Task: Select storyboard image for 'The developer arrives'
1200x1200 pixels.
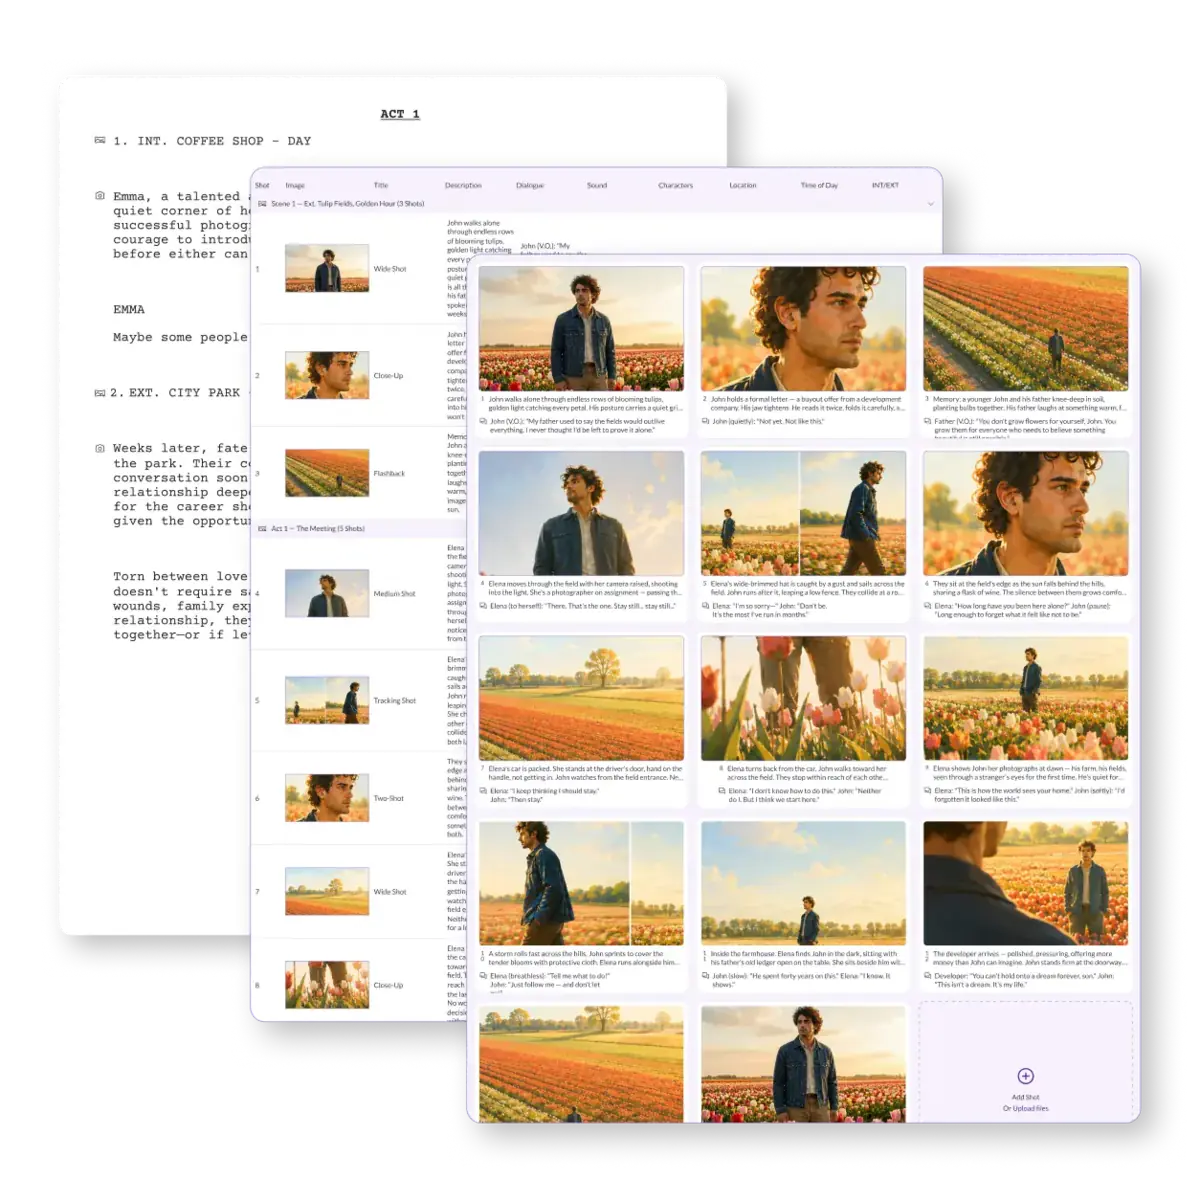Action: pos(1026,883)
